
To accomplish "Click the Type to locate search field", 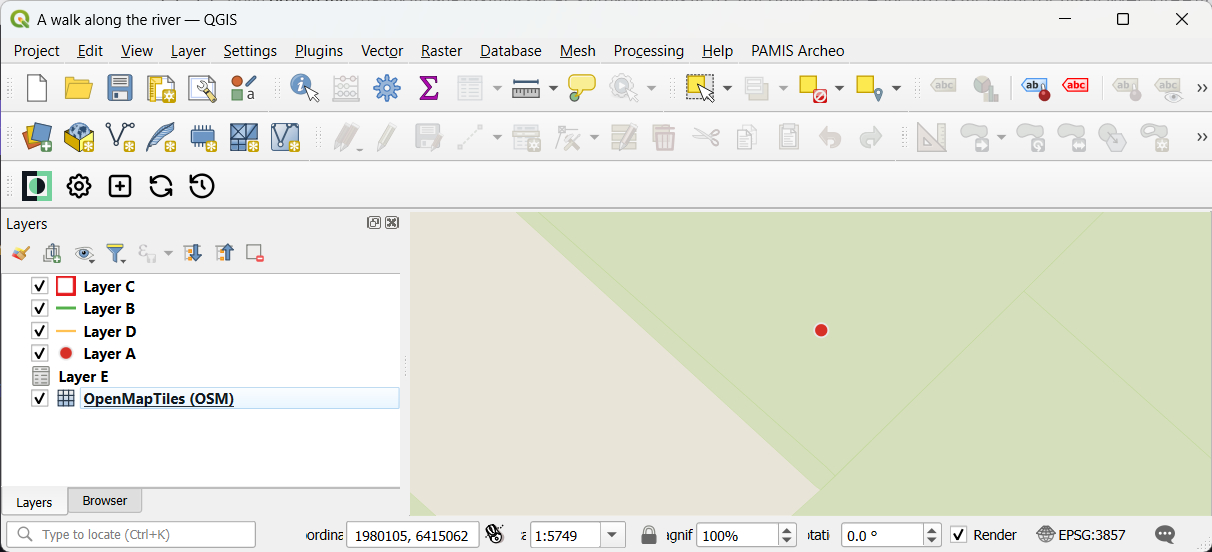I will (x=131, y=534).
